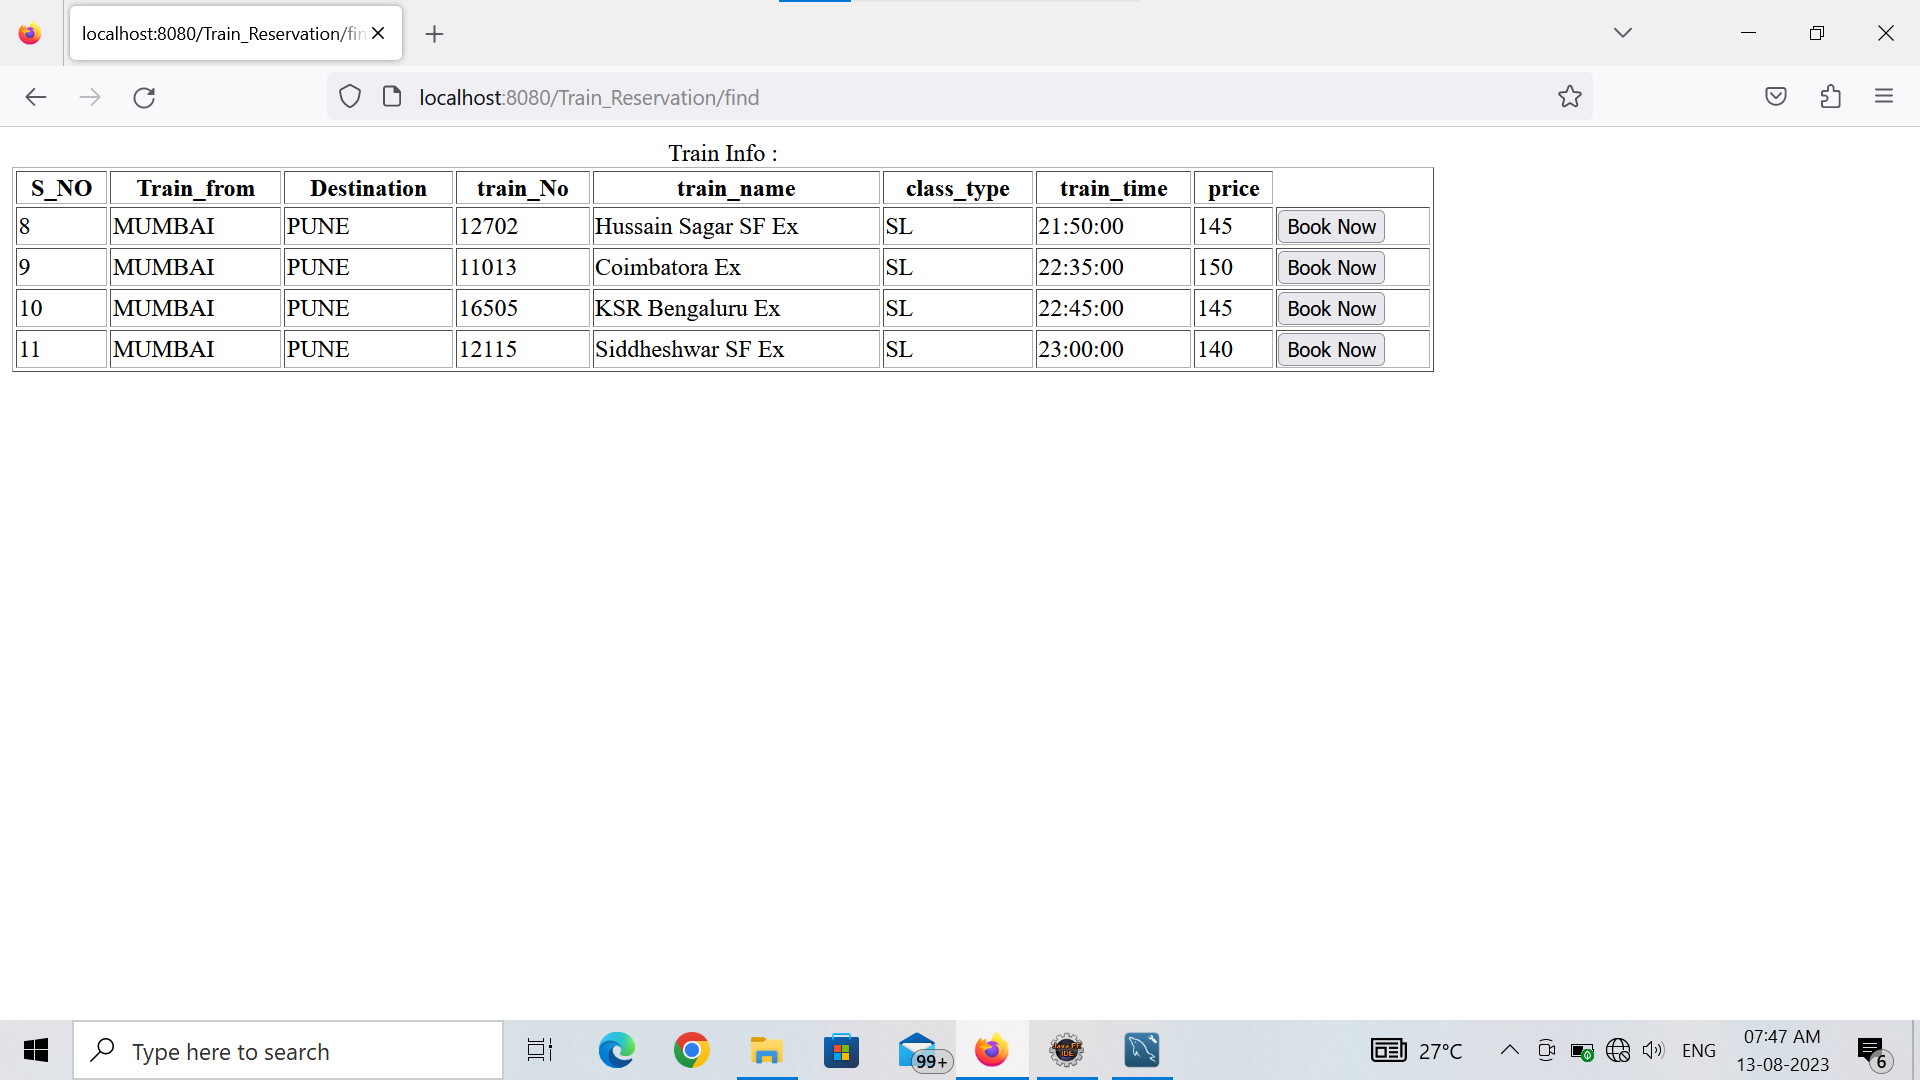Bookmark this page with star icon
1920x1080 pixels.
[1569, 97]
